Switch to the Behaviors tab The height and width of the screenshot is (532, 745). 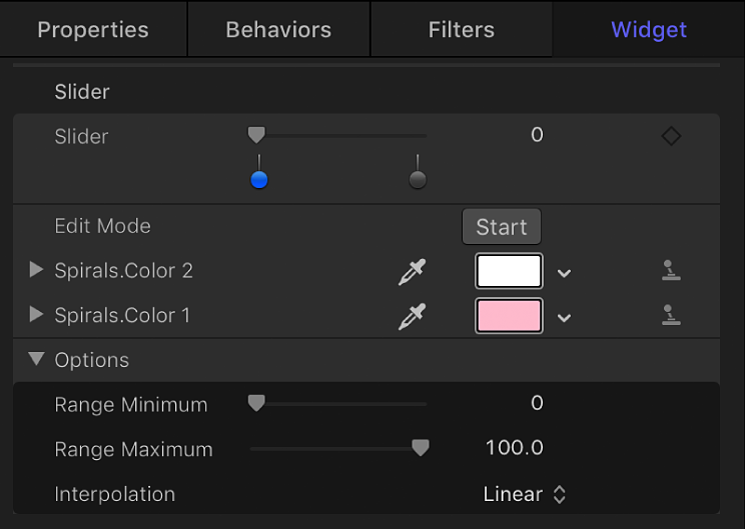coord(279,29)
